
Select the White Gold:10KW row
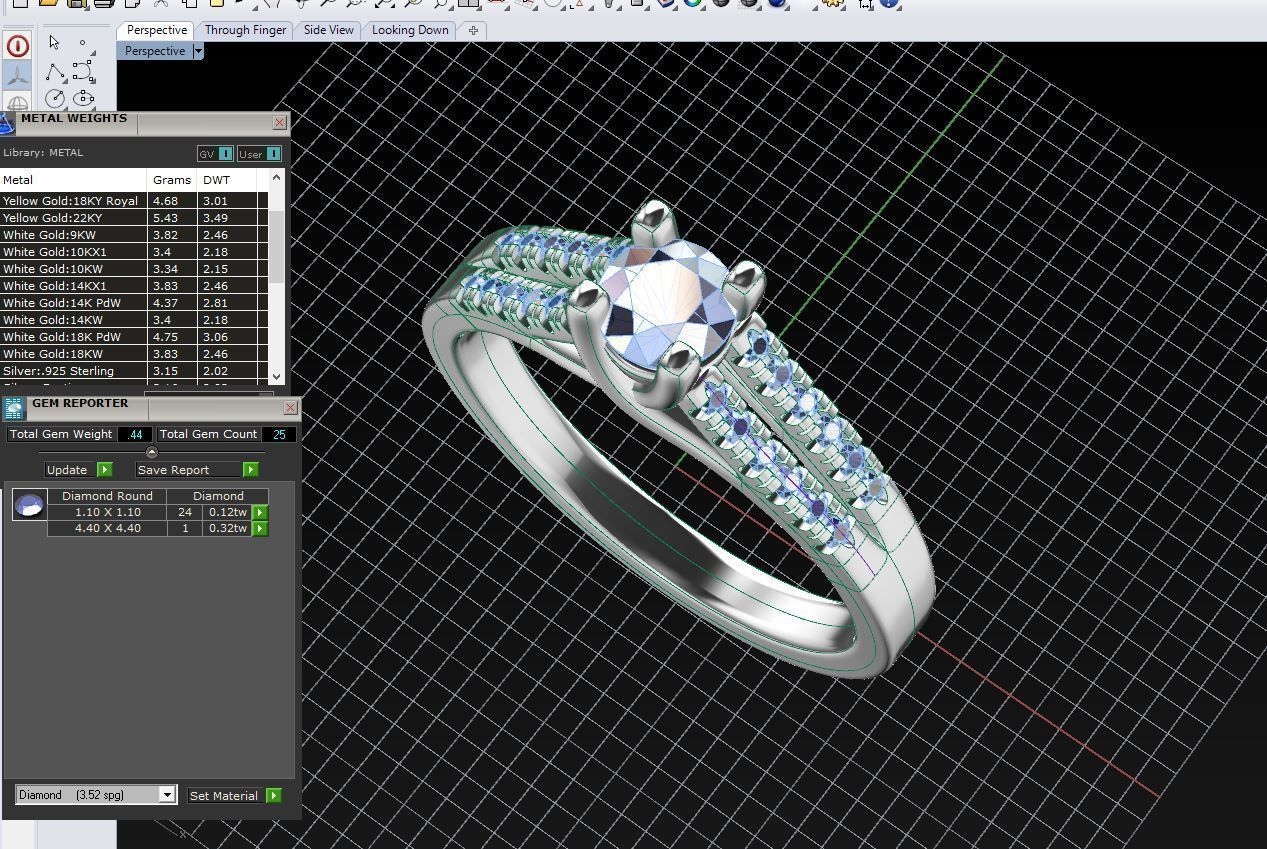134,269
